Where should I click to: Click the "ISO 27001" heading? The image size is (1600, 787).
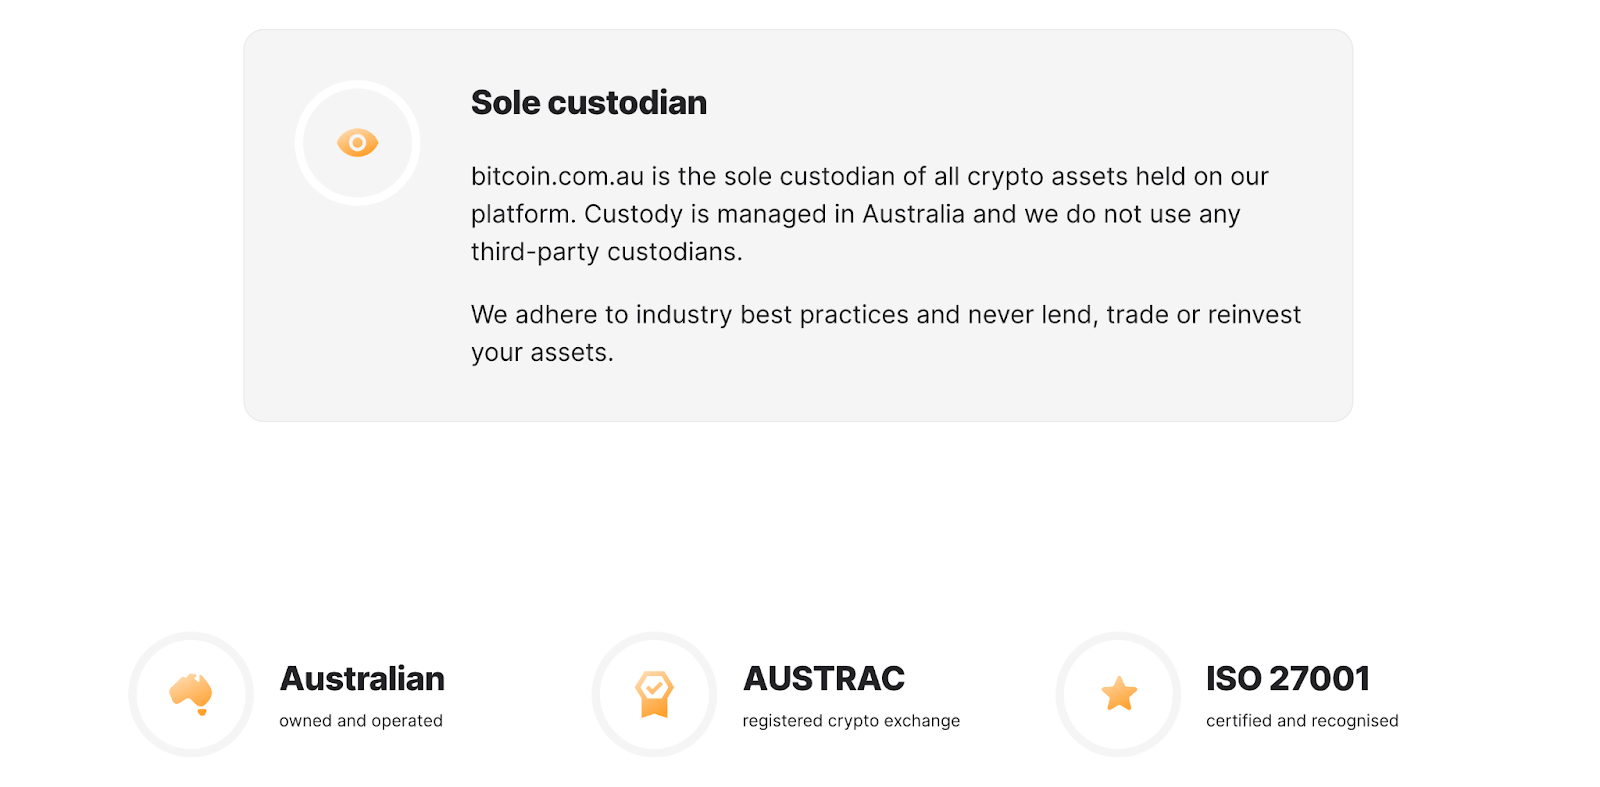click(1287, 679)
